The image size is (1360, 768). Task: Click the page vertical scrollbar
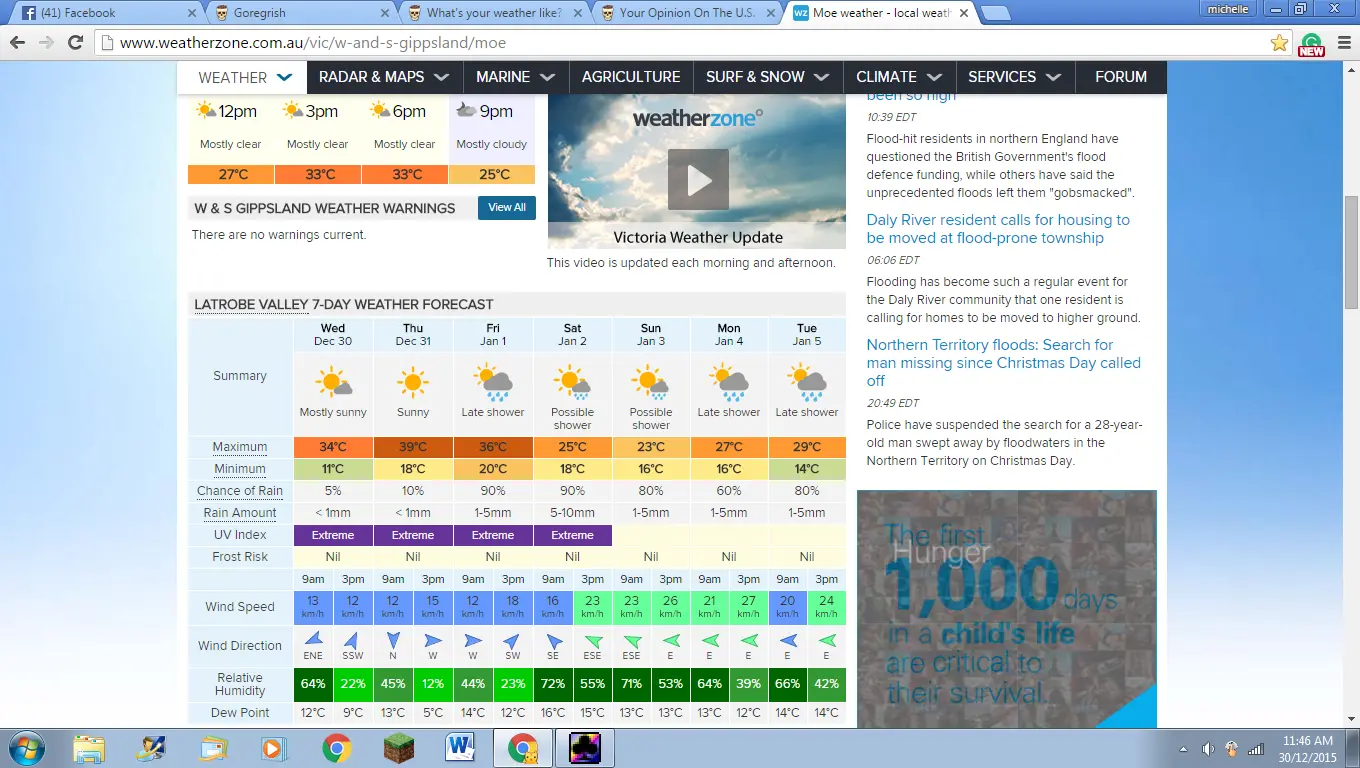point(1351,250)
